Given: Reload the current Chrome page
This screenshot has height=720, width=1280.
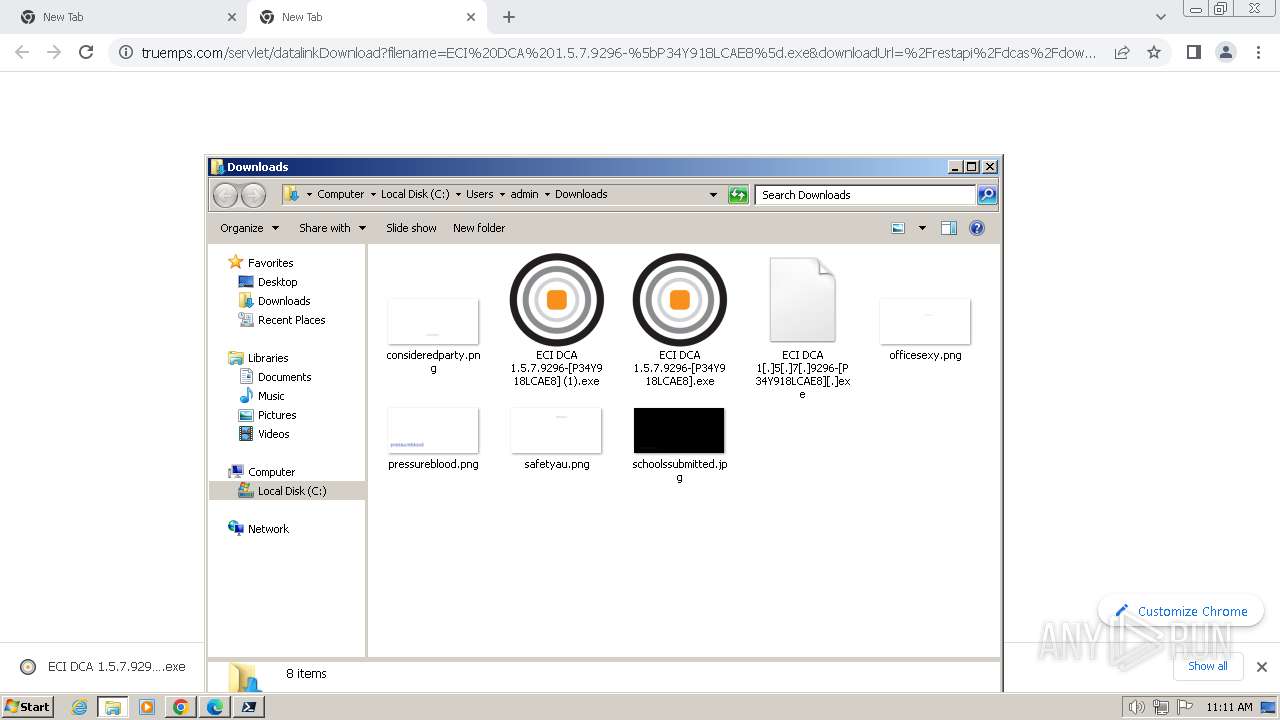Looking at the screenshot, I should 86,52.
